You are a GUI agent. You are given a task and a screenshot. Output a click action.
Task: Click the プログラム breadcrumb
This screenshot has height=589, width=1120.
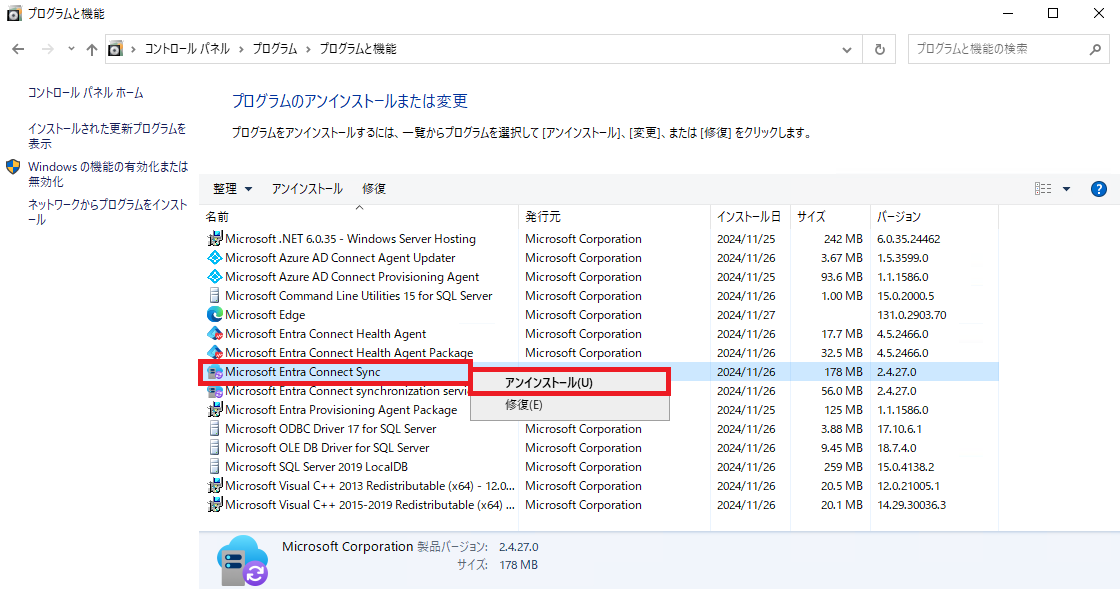click(274, 49)
